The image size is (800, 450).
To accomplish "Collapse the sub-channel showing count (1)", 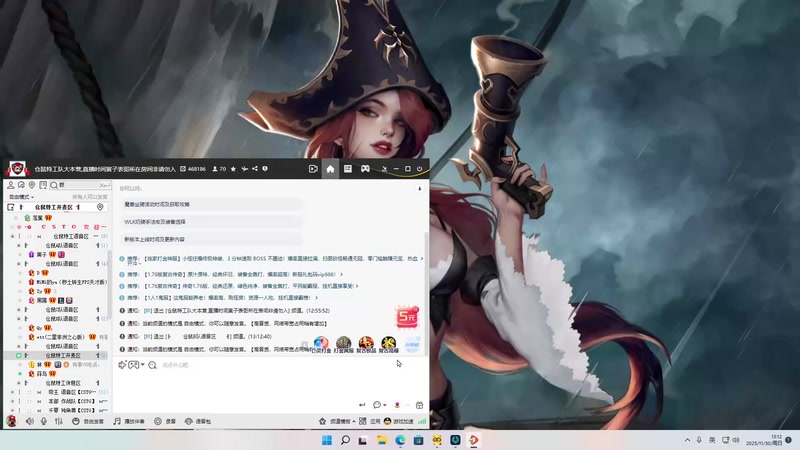I will [x=19, y=245].
